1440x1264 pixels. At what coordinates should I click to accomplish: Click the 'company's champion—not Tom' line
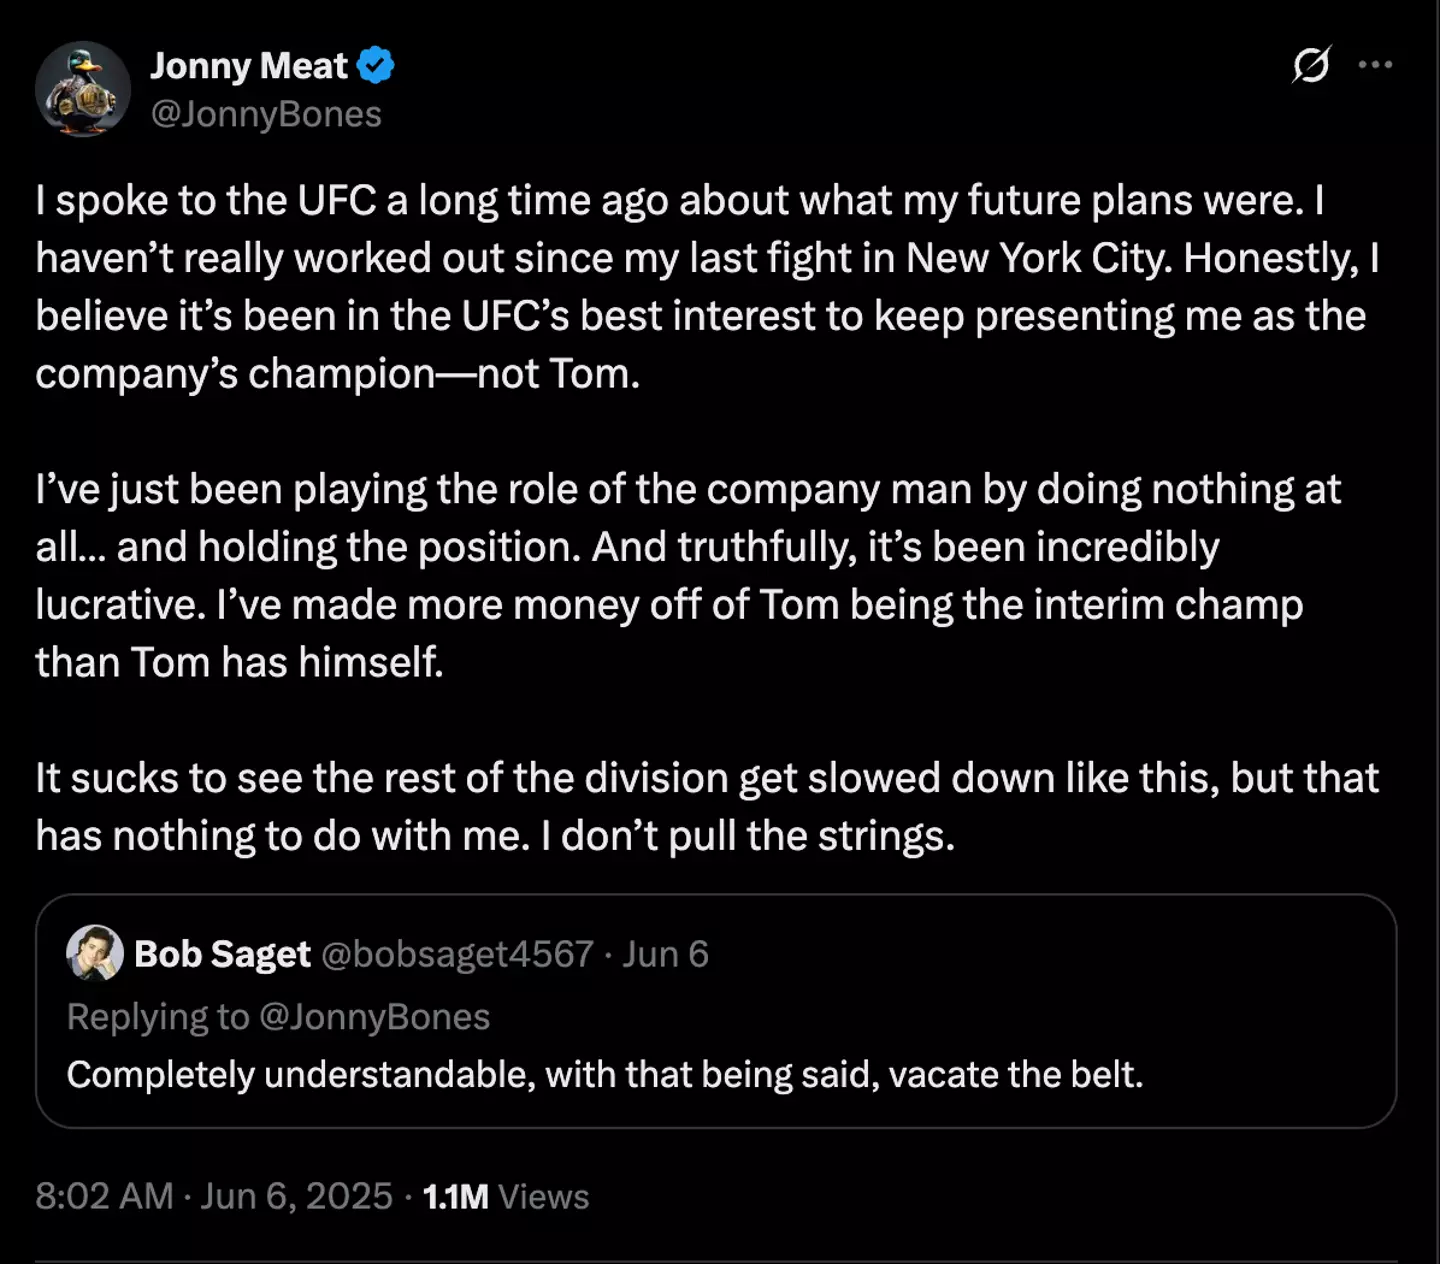tap(337, 374)
